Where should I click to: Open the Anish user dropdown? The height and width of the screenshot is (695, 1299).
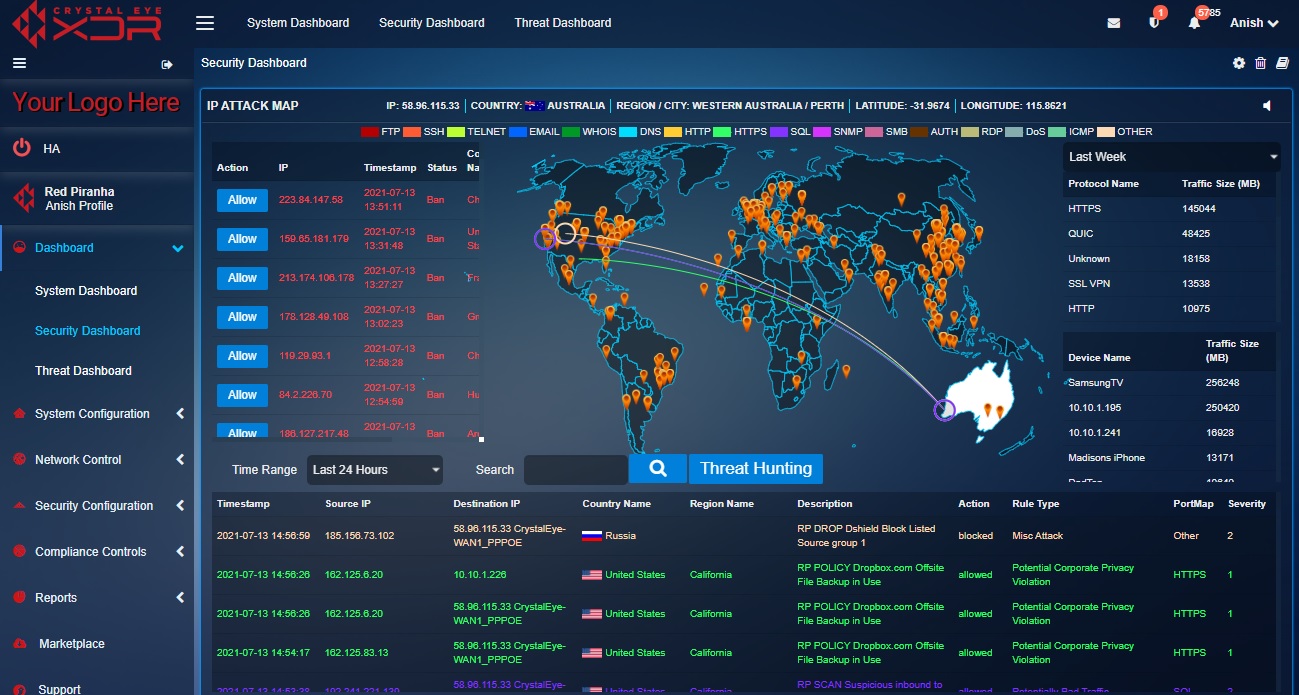(x=1254, y=23)
